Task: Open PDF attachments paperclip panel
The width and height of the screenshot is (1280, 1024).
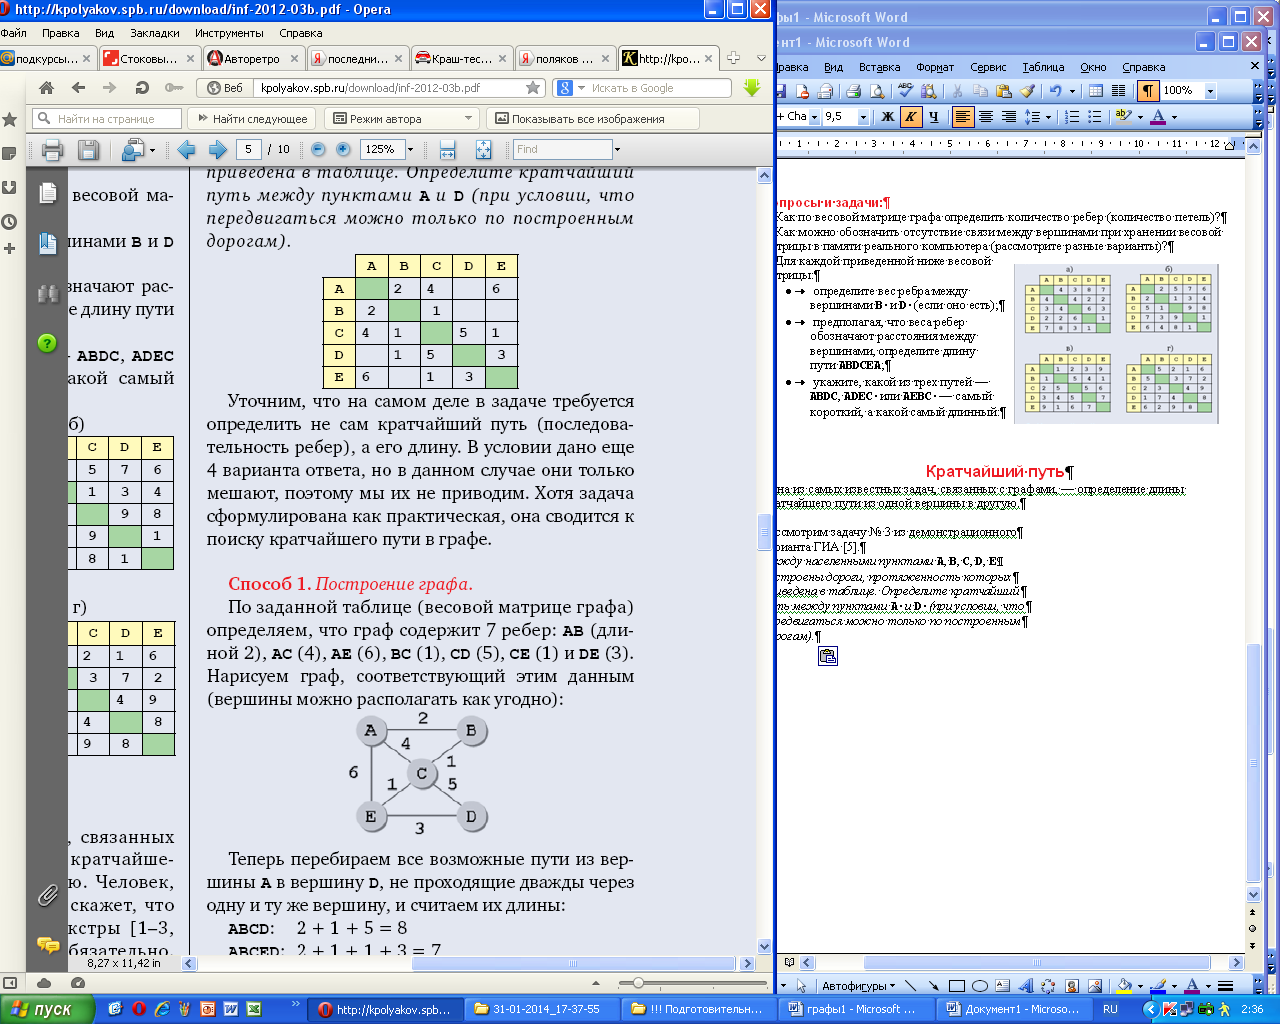Action: pyautogui.click(x=47, y=895)
